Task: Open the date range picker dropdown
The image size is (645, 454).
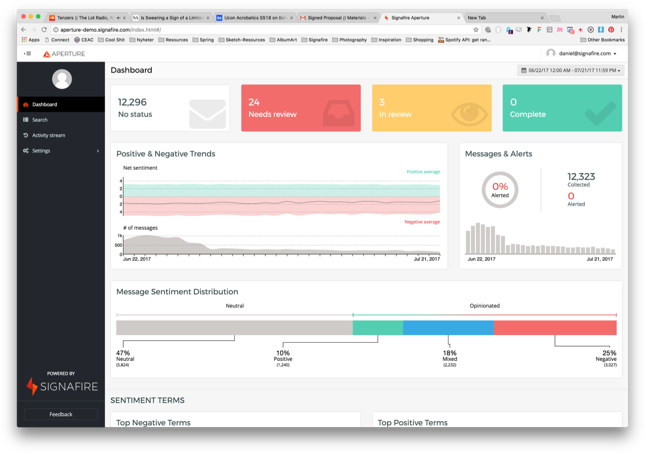Action: [x=570, y=71]
